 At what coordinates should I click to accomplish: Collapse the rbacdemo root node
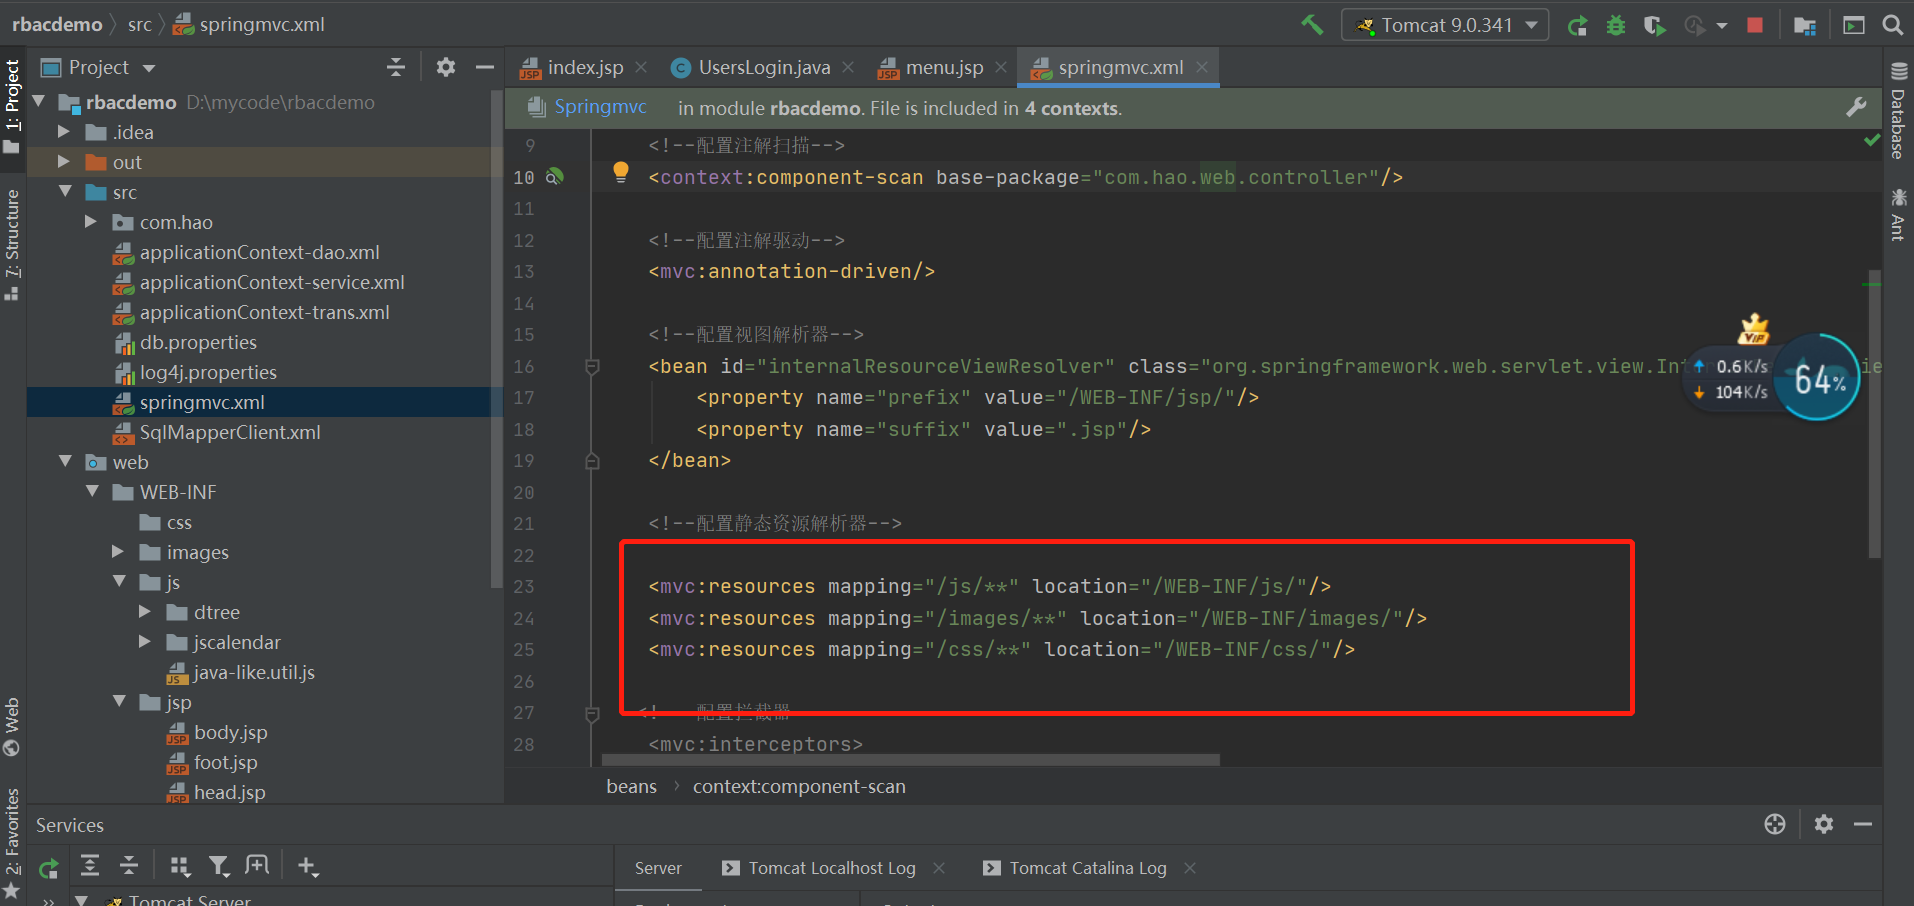coord(40,102)
